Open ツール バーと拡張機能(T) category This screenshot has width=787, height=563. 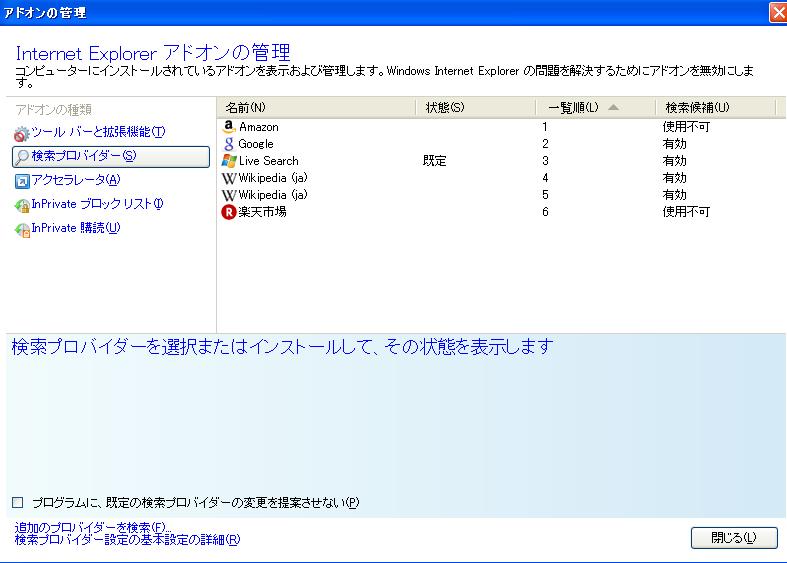click(x=98, y=132)
